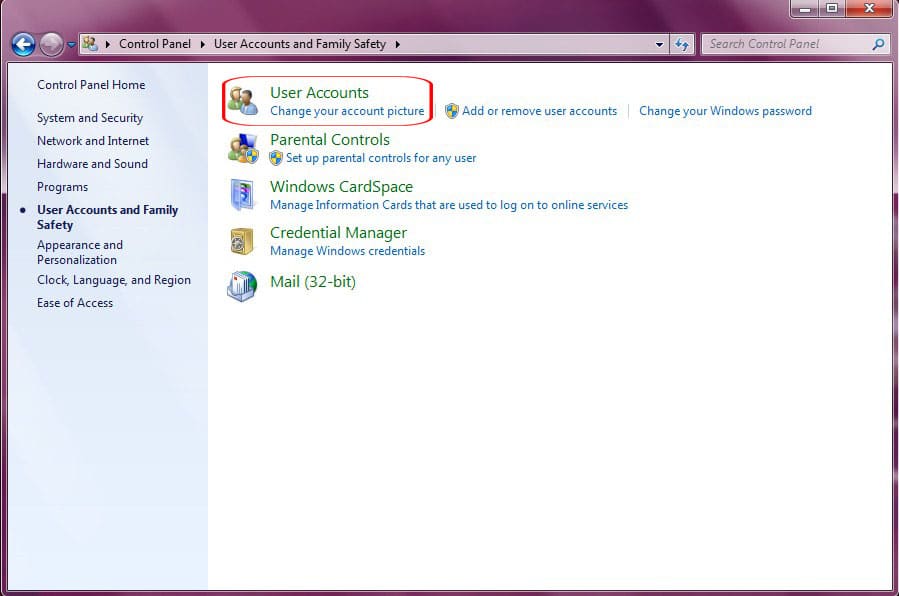Go to Ease of Access category
This screenshot has height=596, width=899.
point(75,303)
